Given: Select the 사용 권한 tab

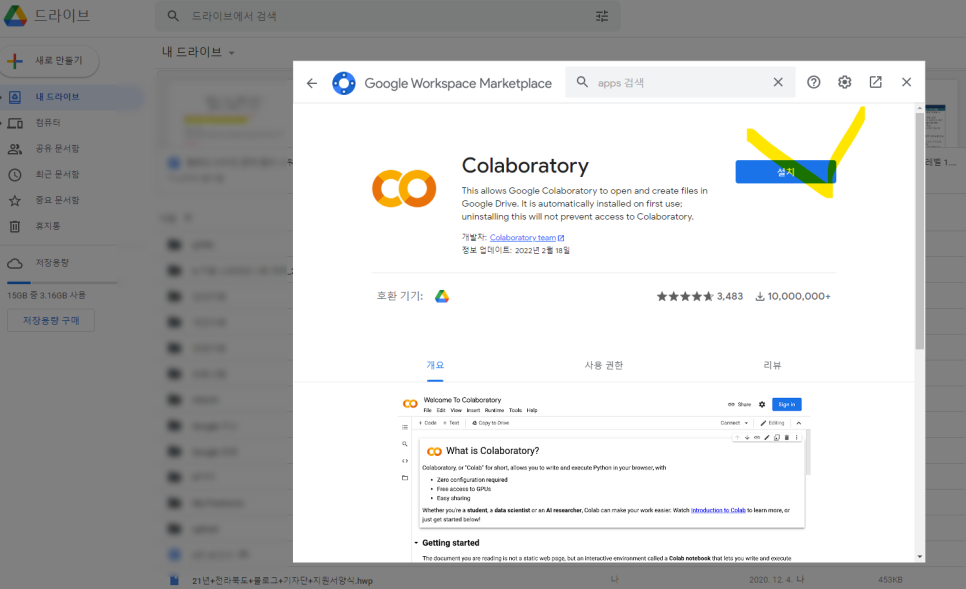Looking at the screenshot, I should 604,365.
